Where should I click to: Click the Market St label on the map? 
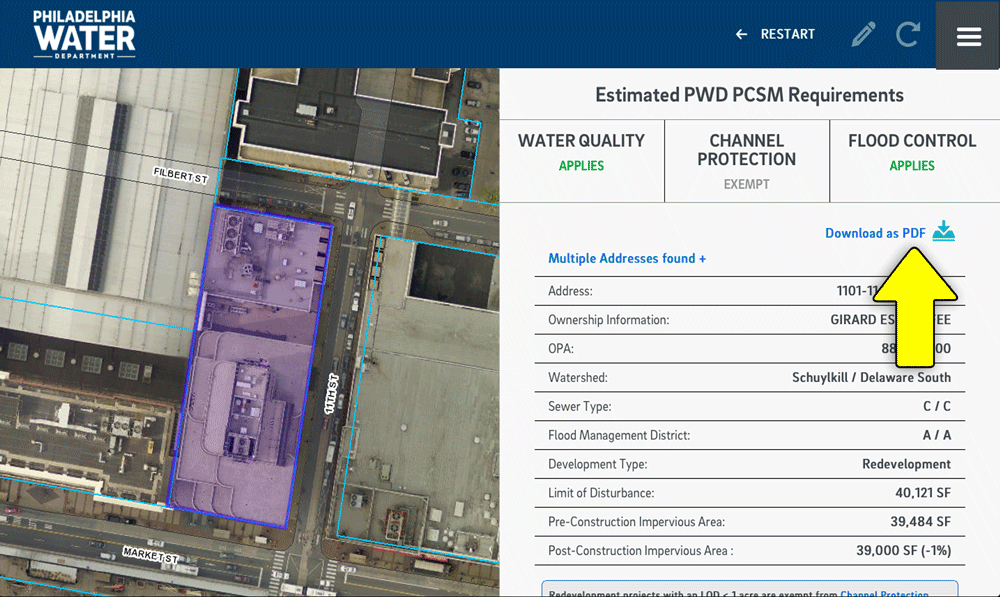(150, 553)
